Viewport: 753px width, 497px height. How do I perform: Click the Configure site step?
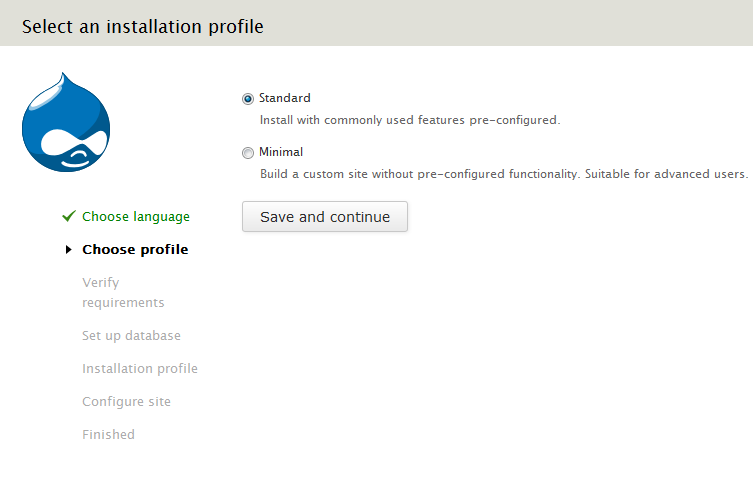tap(126, 401)
